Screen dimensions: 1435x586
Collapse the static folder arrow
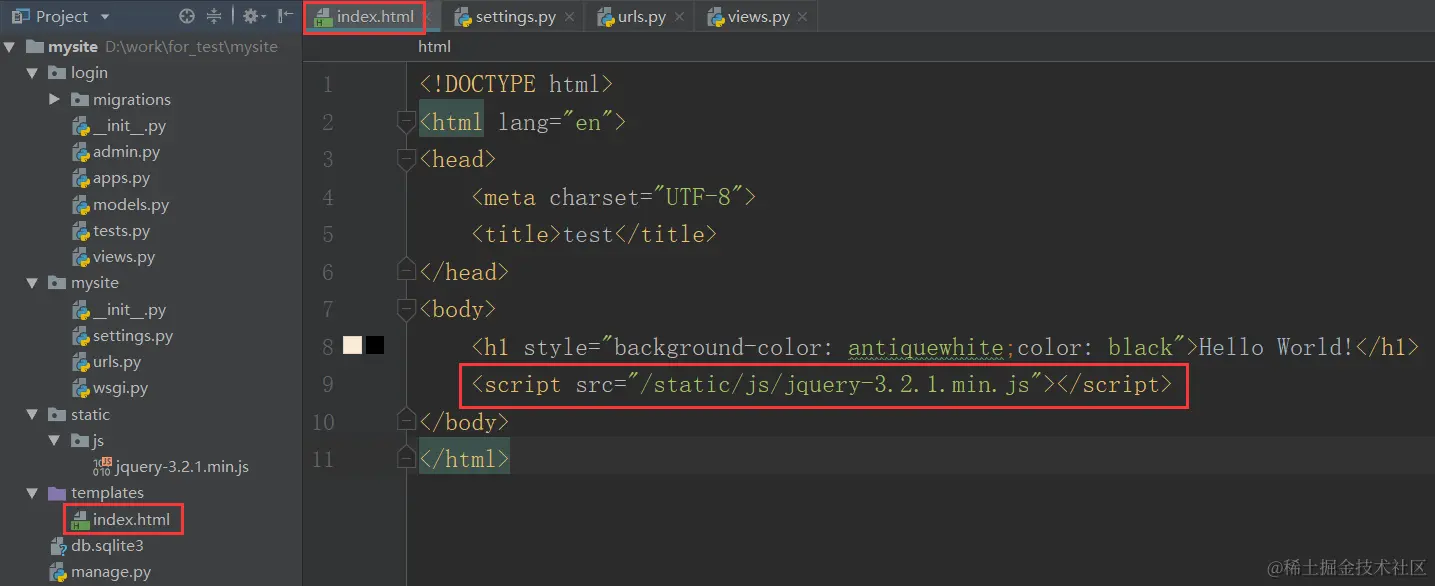tap(33, 415)
